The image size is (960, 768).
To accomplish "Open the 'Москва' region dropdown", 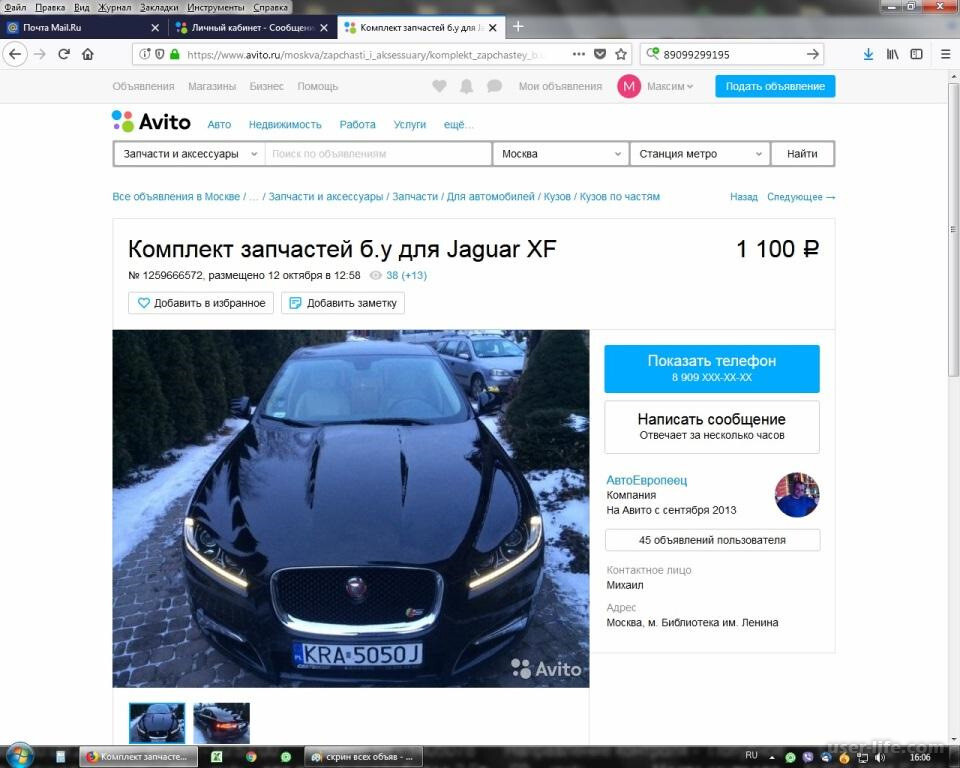I will 561,154.
